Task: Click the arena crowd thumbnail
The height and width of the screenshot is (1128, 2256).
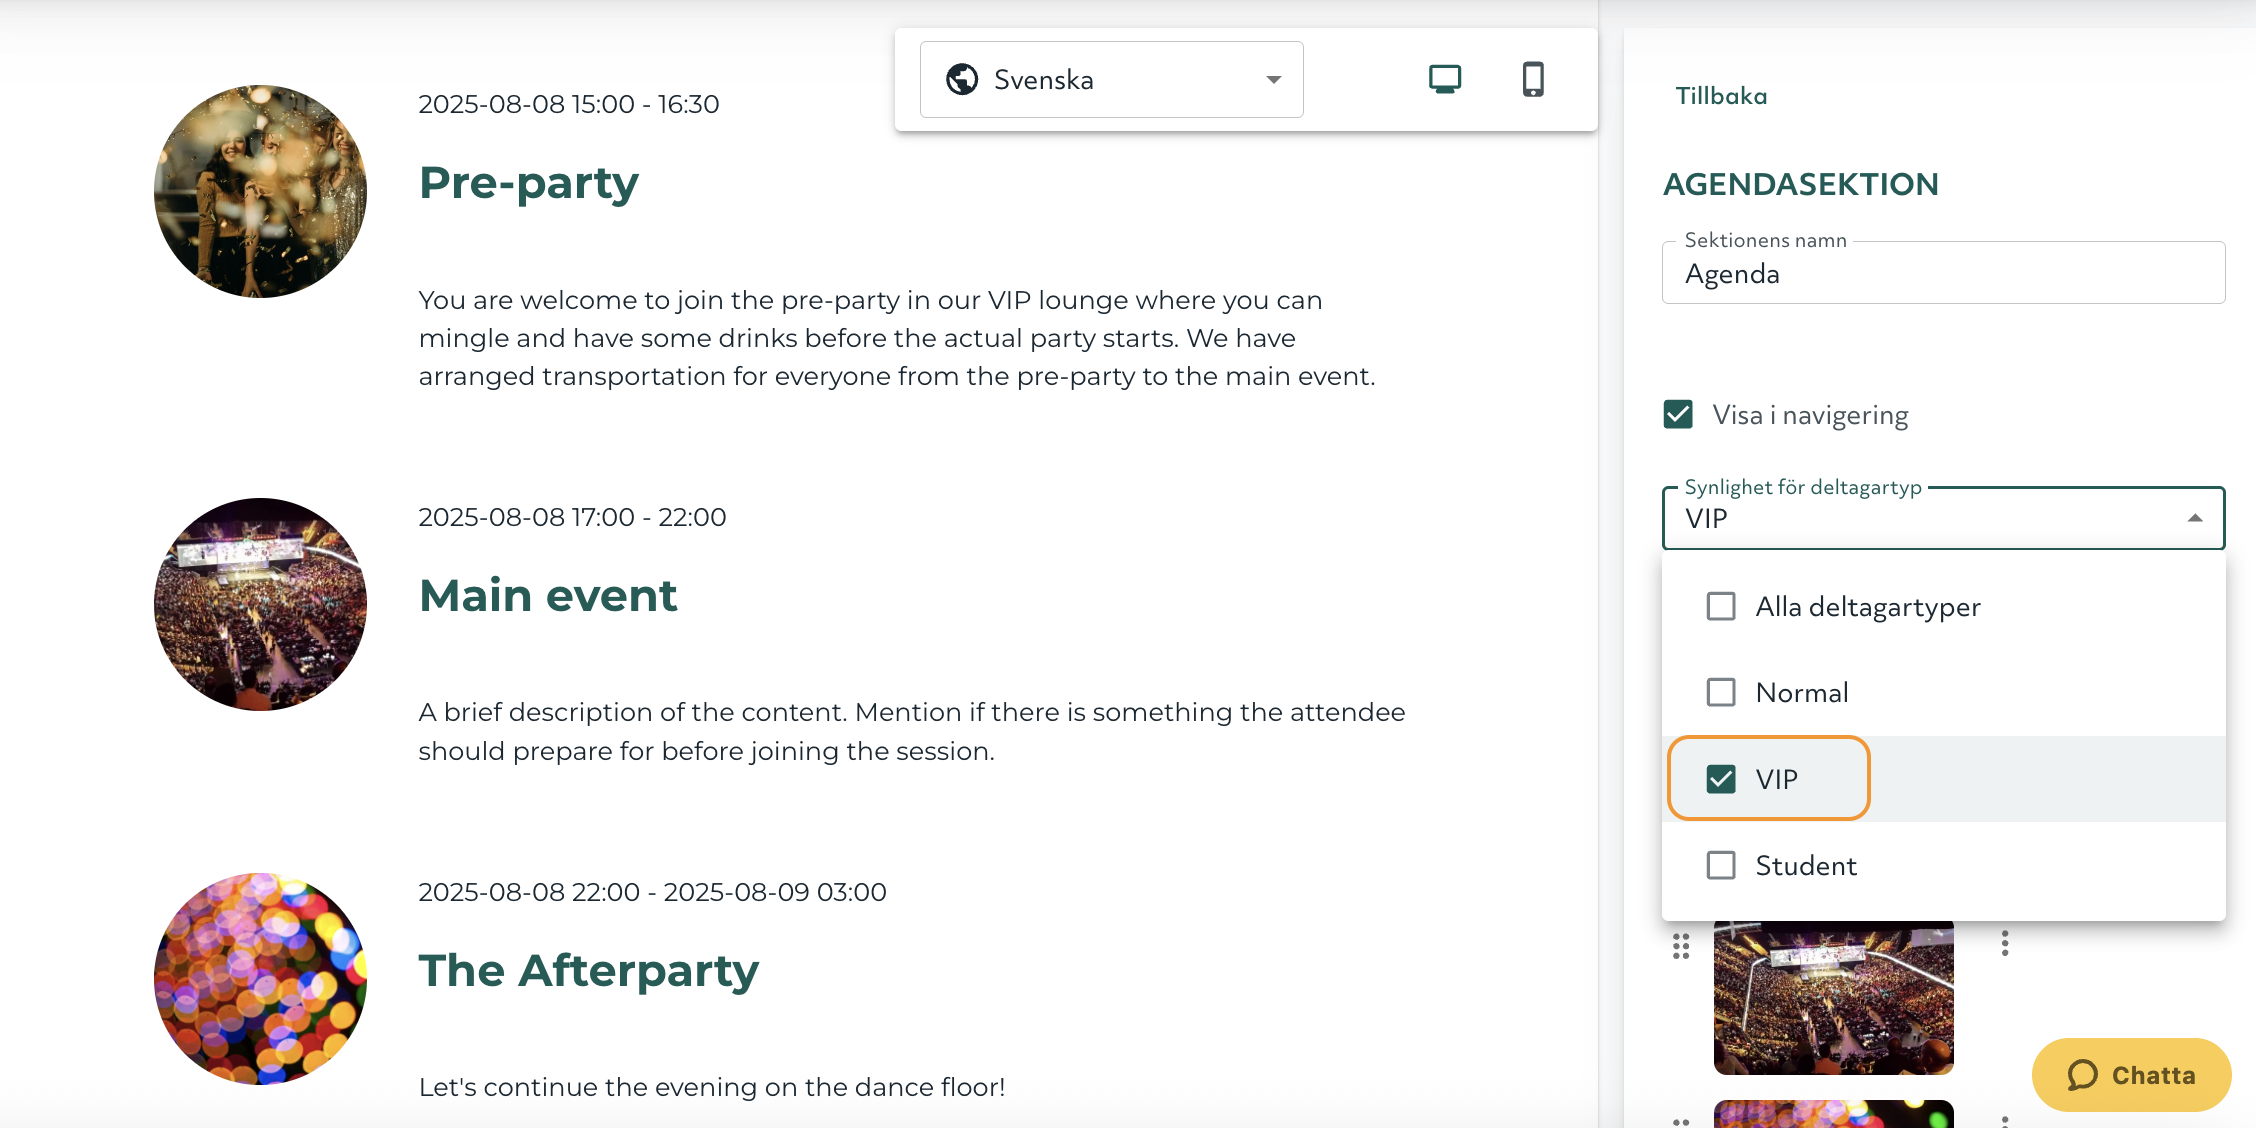Action: [x=1833, y=995]
